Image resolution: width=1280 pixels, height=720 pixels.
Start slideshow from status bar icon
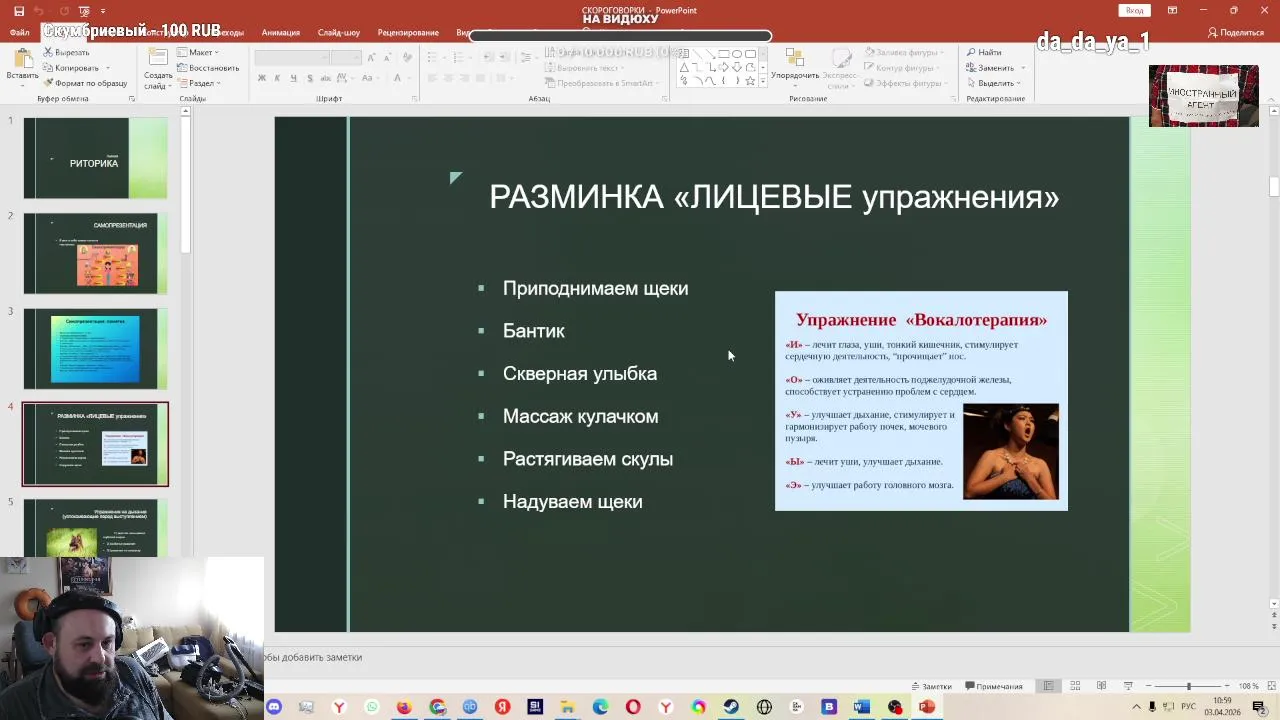(1128, 686)
